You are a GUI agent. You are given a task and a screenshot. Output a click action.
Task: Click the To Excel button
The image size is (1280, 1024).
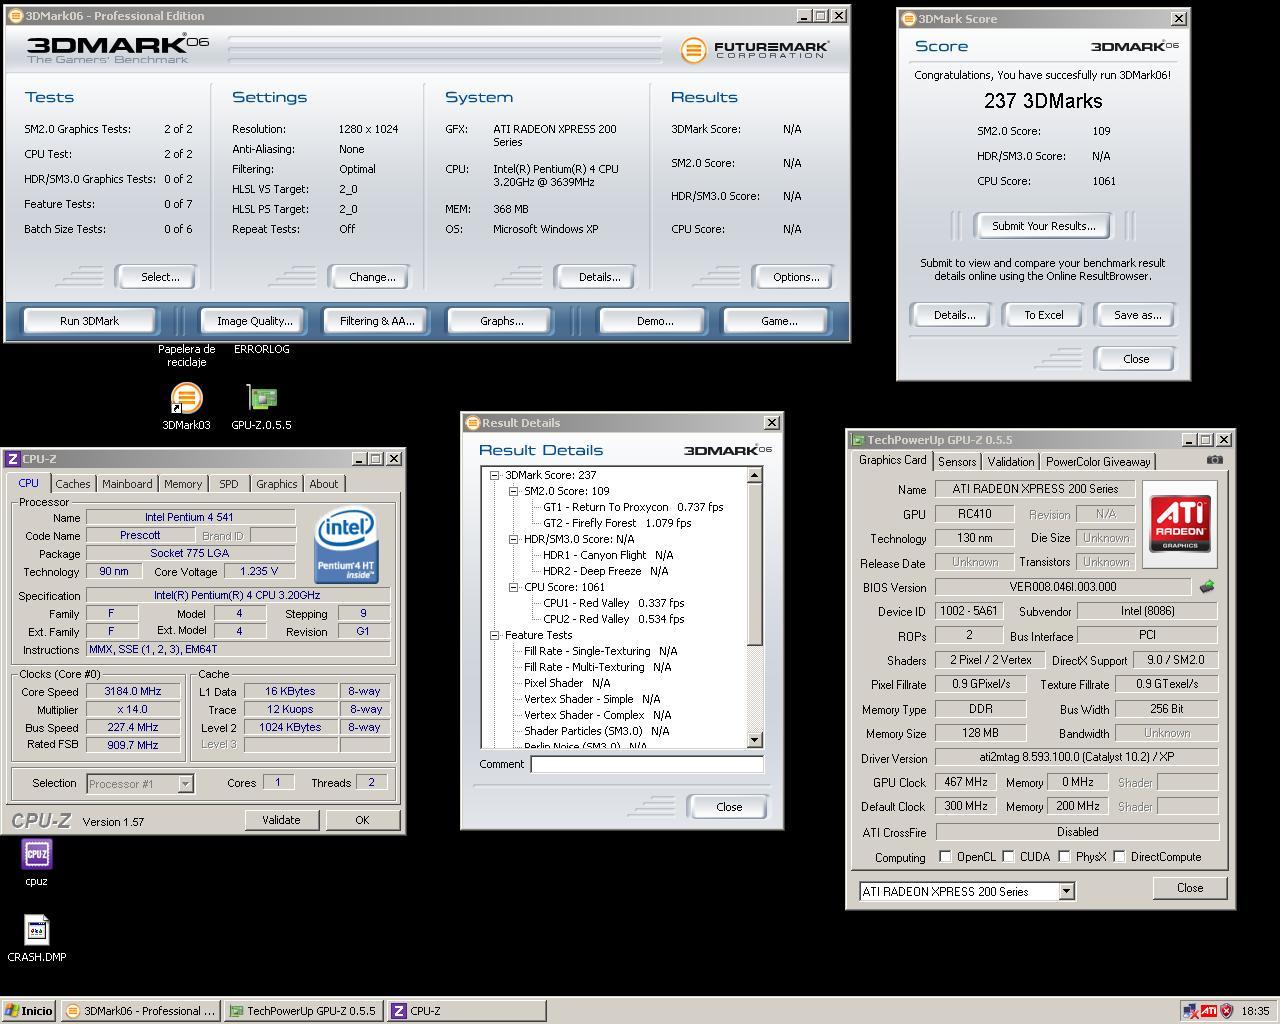pyautogui.click(x=1043, y=315)
